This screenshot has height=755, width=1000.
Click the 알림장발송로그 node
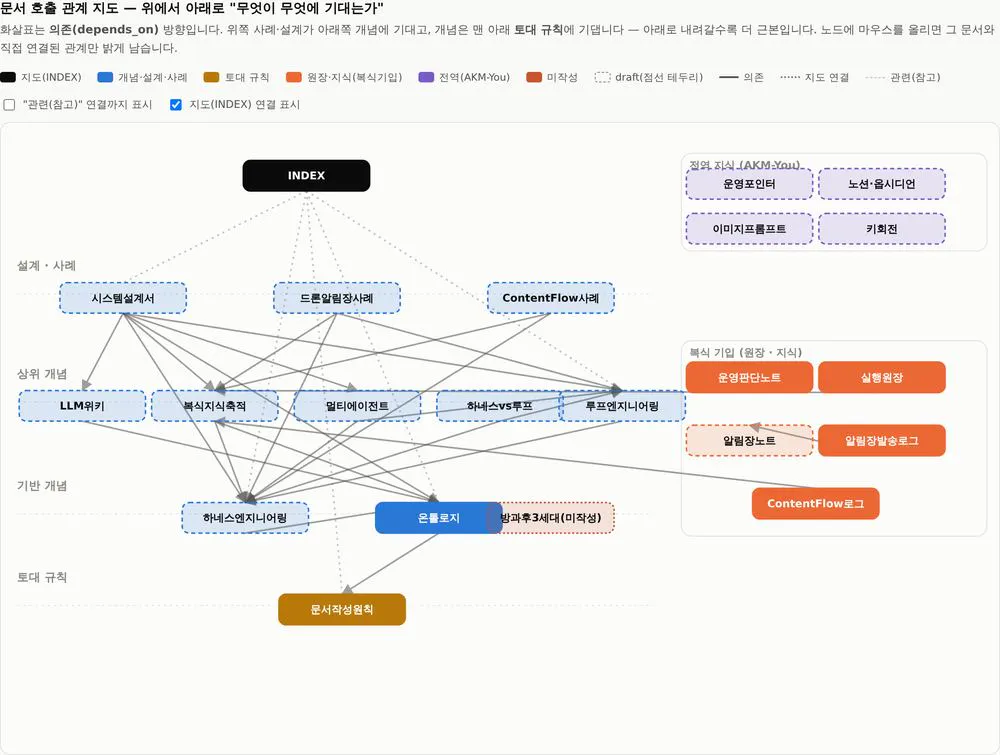882,441
